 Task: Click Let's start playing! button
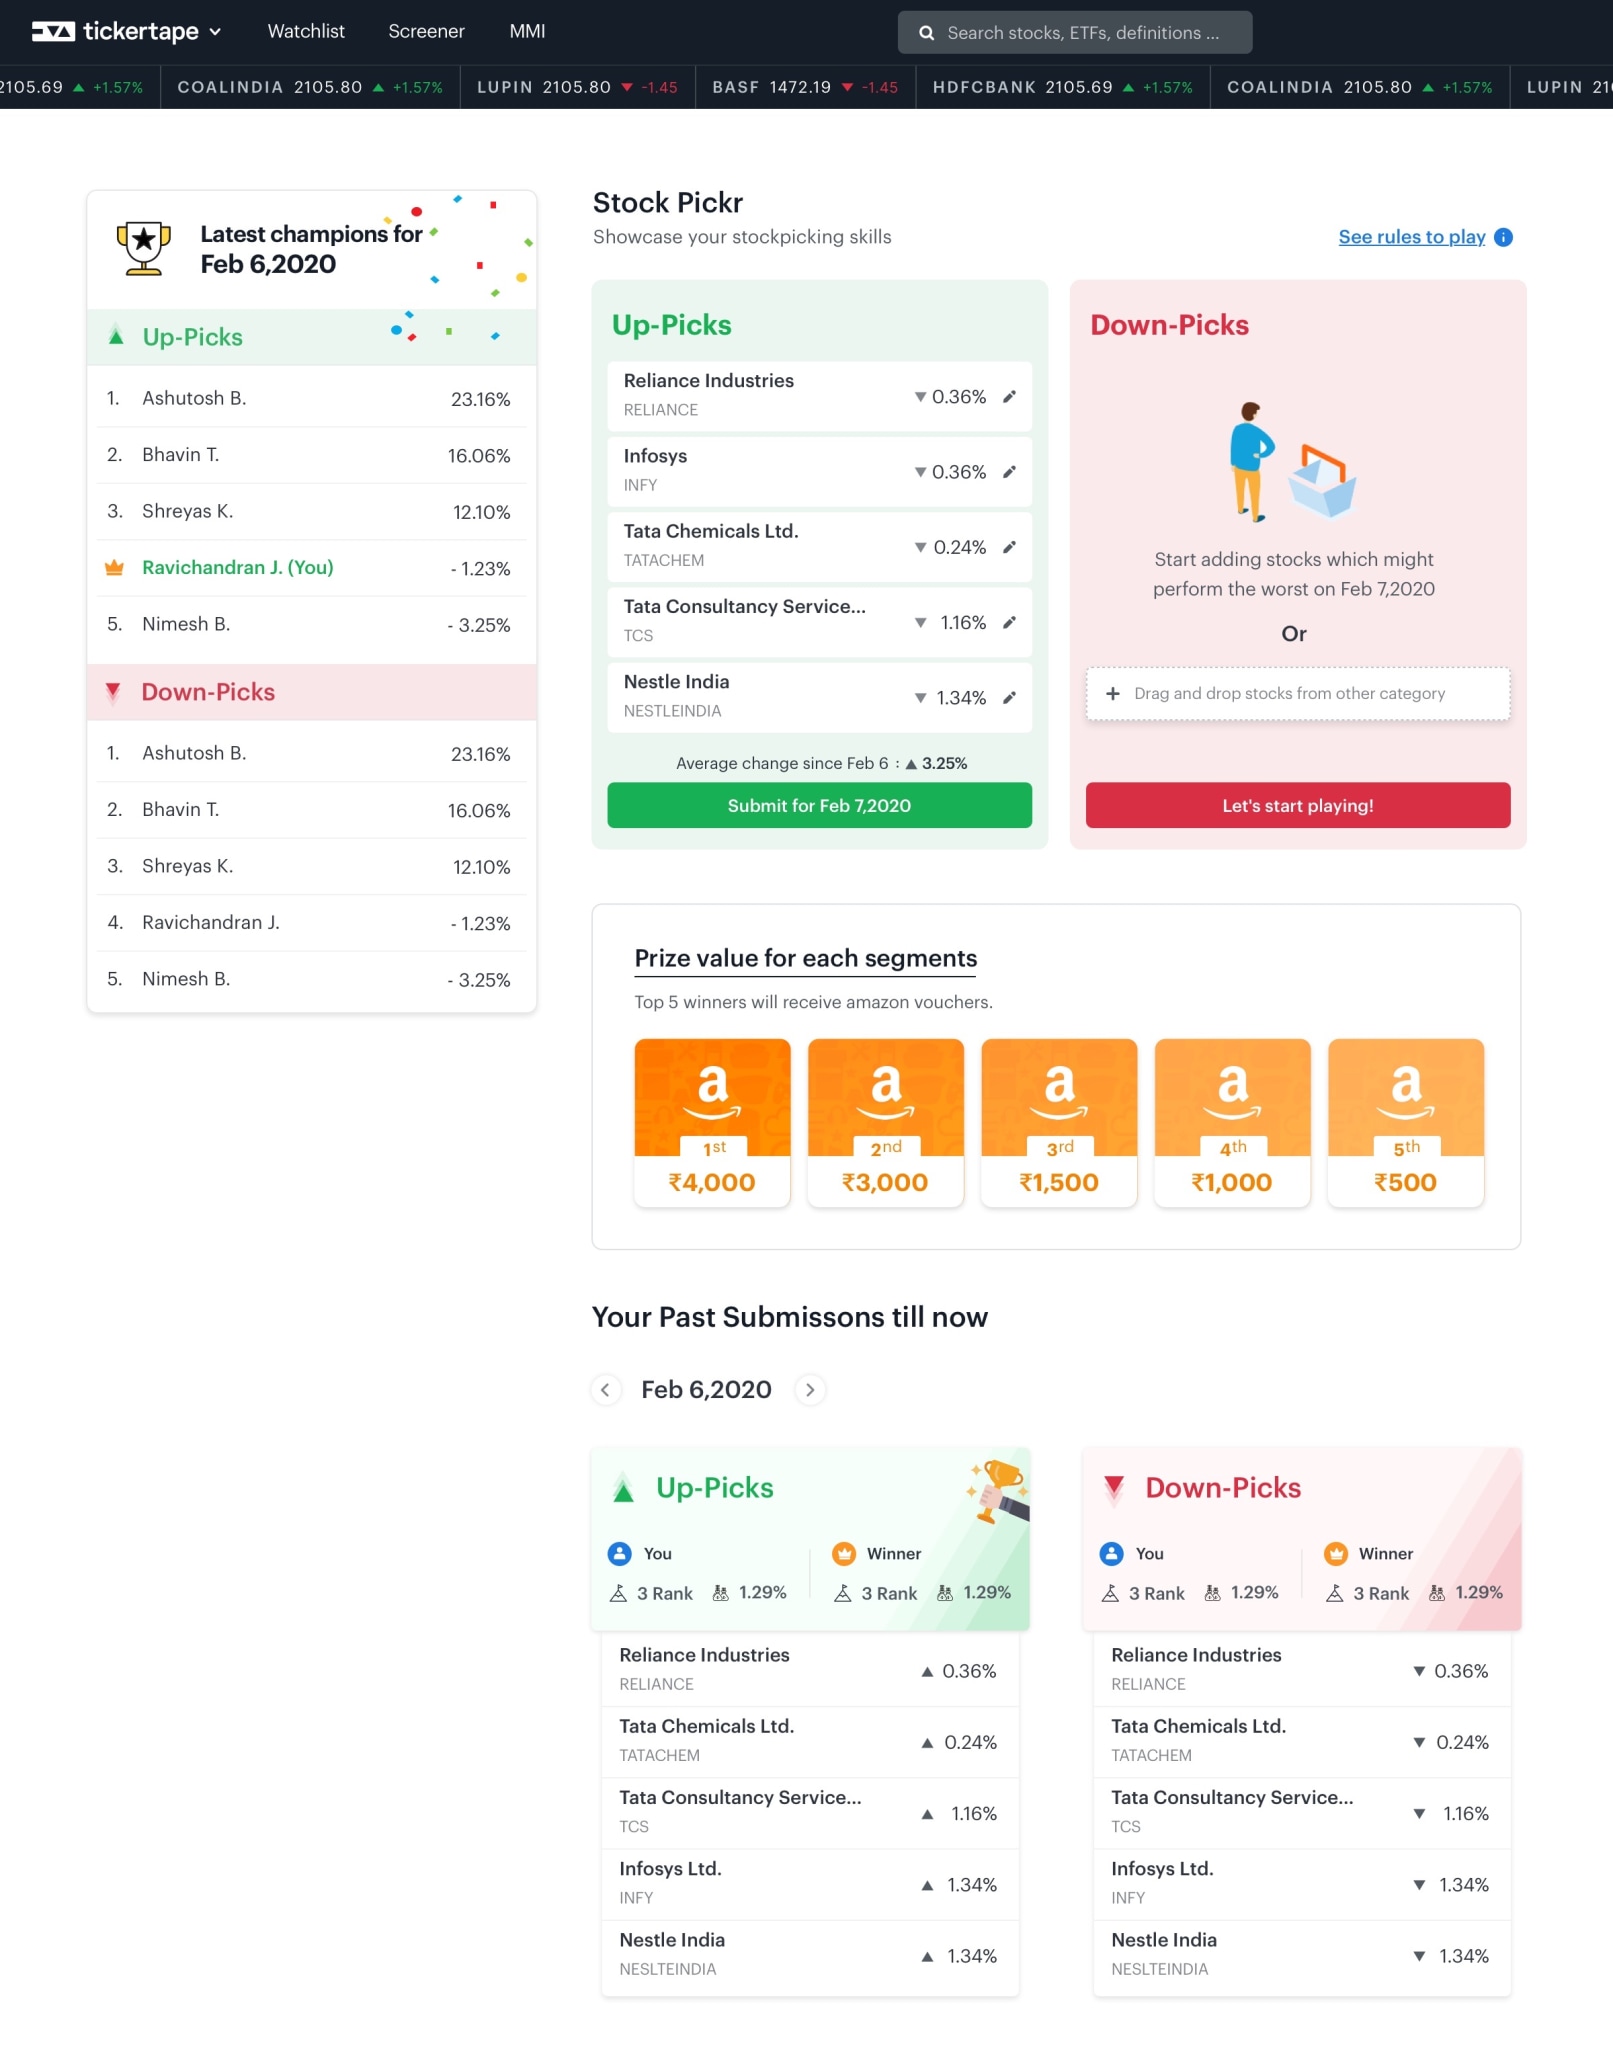[x=1297, y=805]
